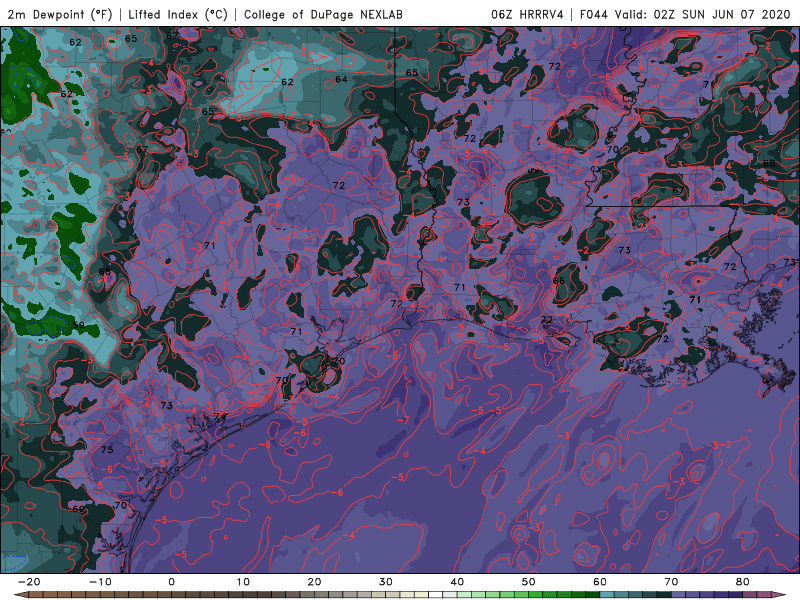
Task: Click the 'Lifted Index (°C)' title text
Action: coord(178,14)
